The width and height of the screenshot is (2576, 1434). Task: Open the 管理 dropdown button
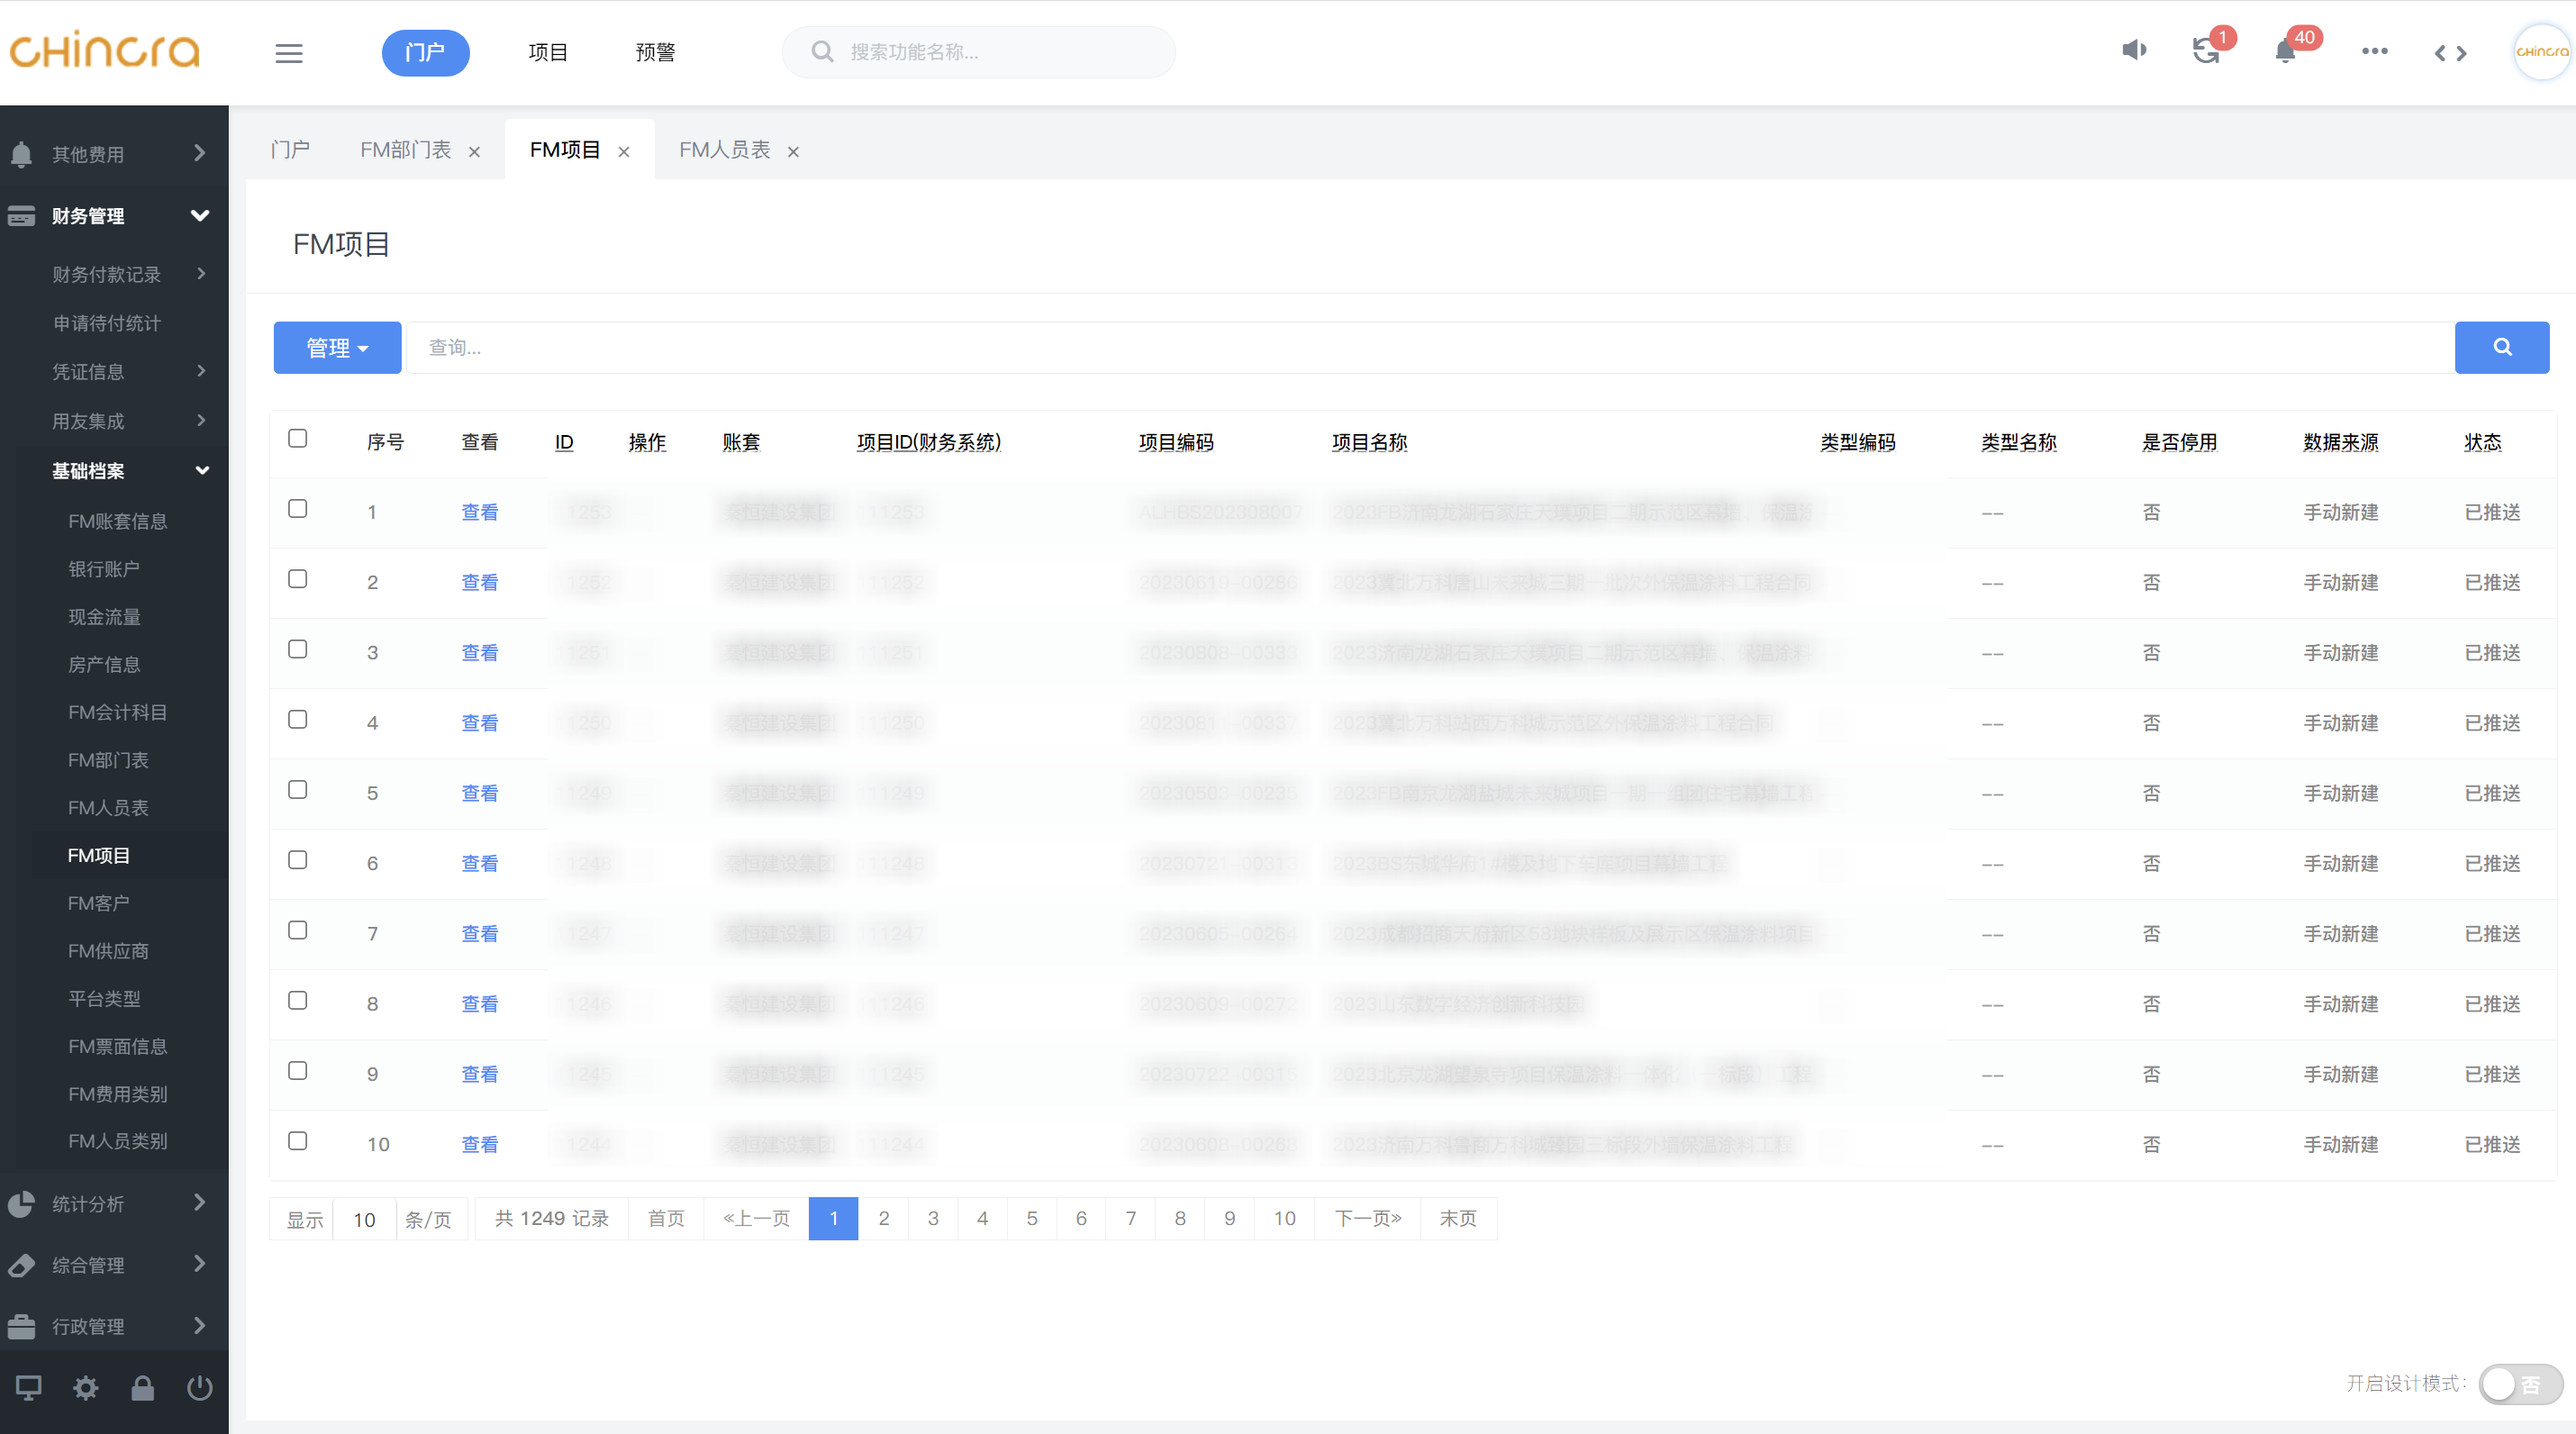(337, 347)
